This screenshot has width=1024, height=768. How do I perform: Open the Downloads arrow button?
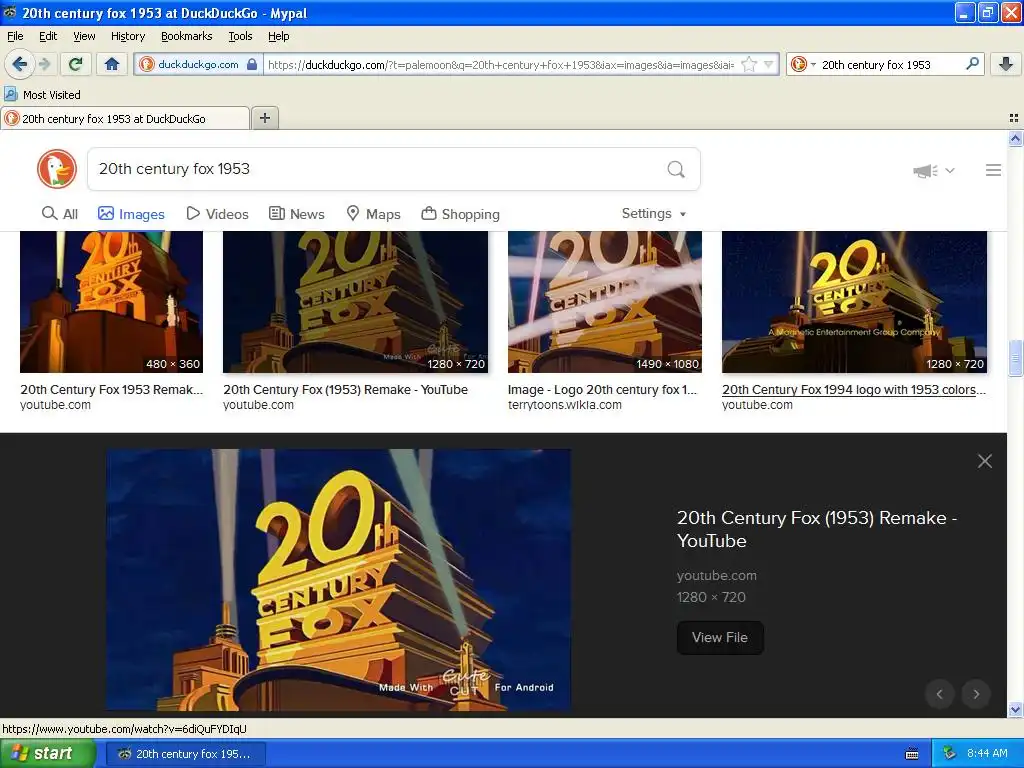(x=1006, y=64)
